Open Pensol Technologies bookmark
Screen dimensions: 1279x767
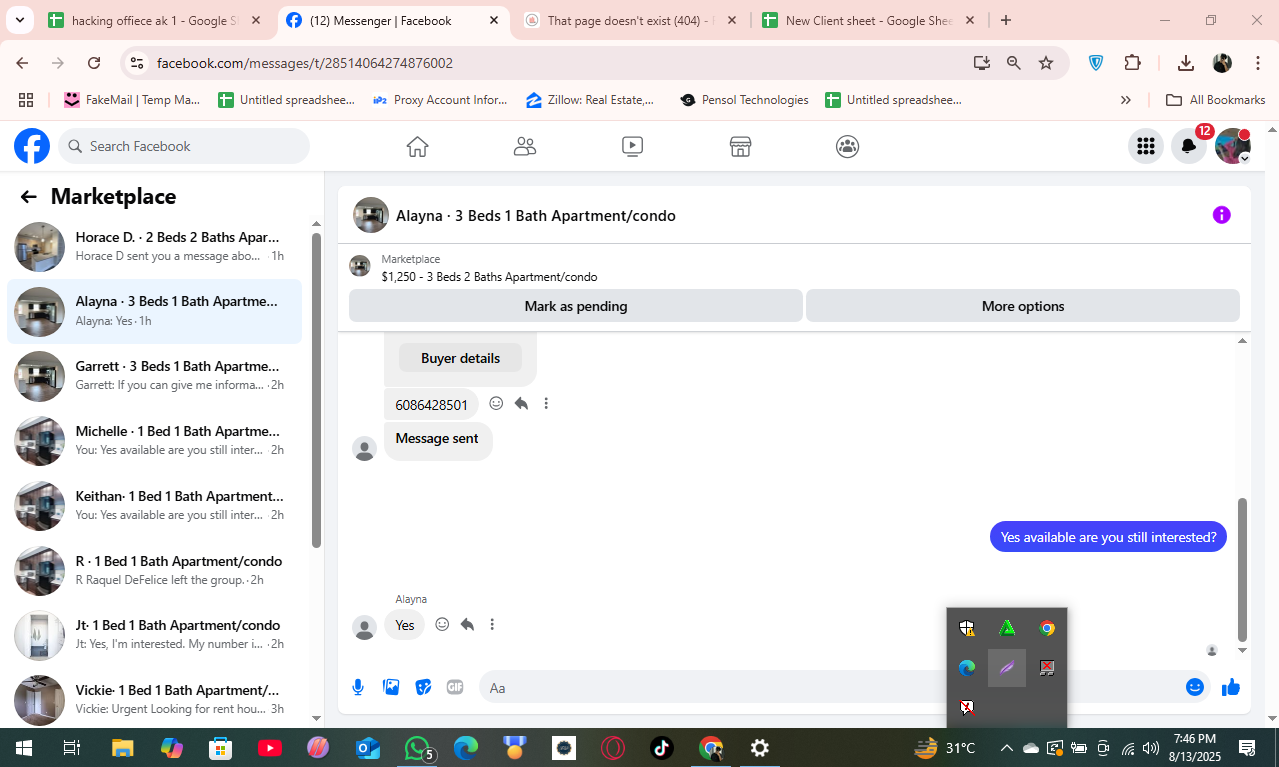tap(744, 100)
